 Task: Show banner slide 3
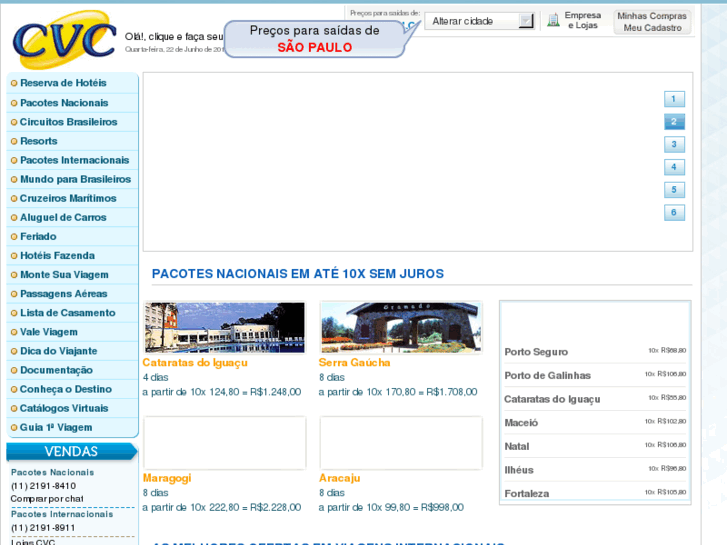coord(674,144)
